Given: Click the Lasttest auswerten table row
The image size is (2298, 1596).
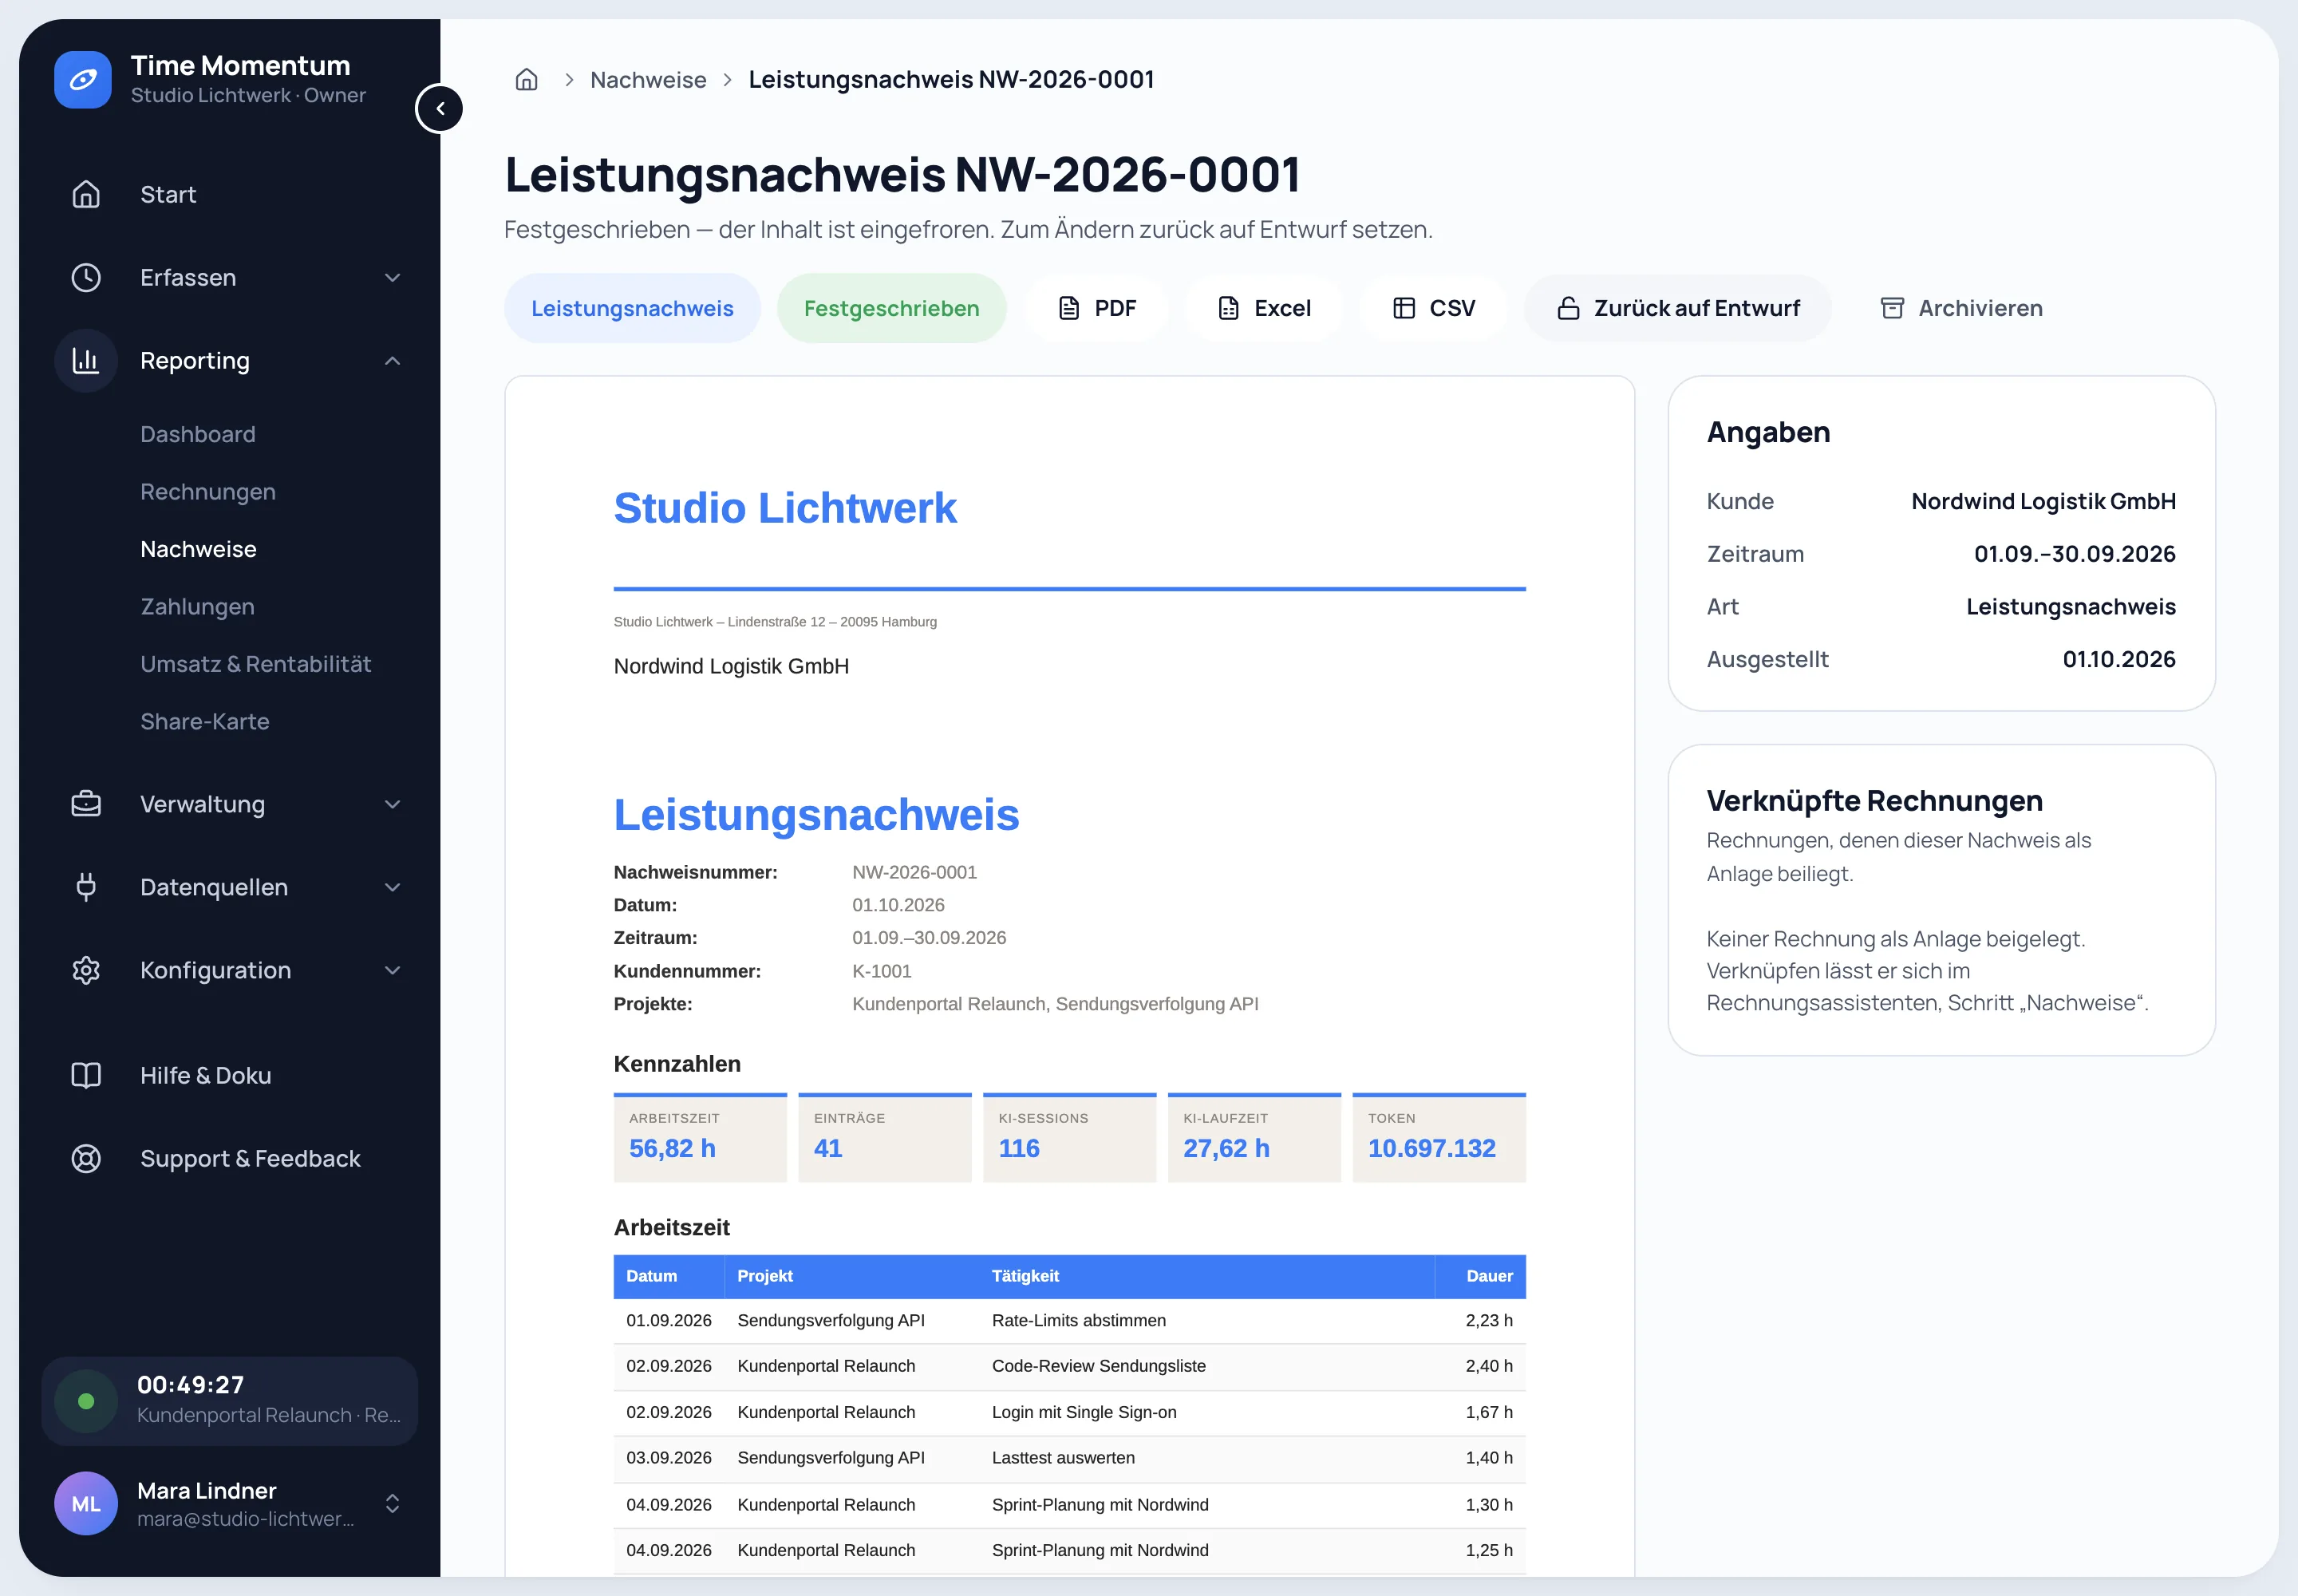Looking at the screenshot, I should click(x=1069, y=1458).
